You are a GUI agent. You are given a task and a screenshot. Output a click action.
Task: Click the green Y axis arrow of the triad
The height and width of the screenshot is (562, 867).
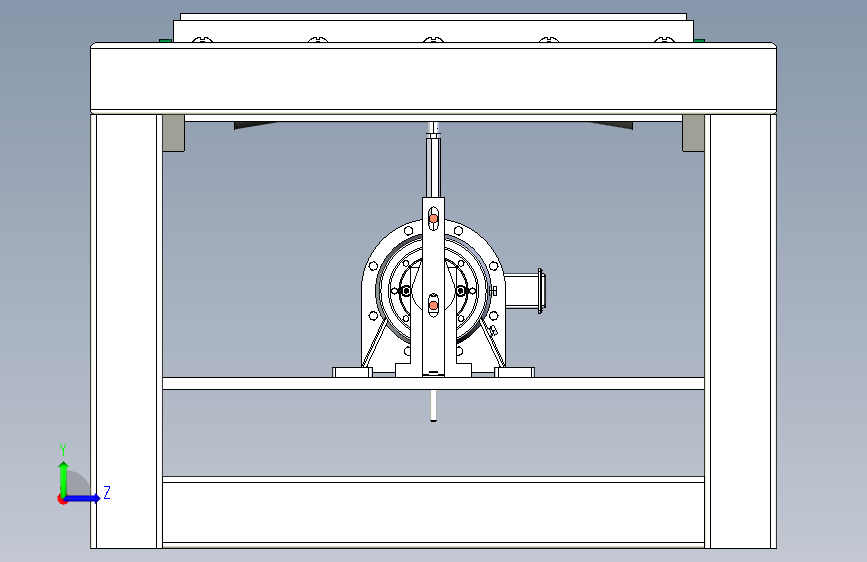[64, 478]
